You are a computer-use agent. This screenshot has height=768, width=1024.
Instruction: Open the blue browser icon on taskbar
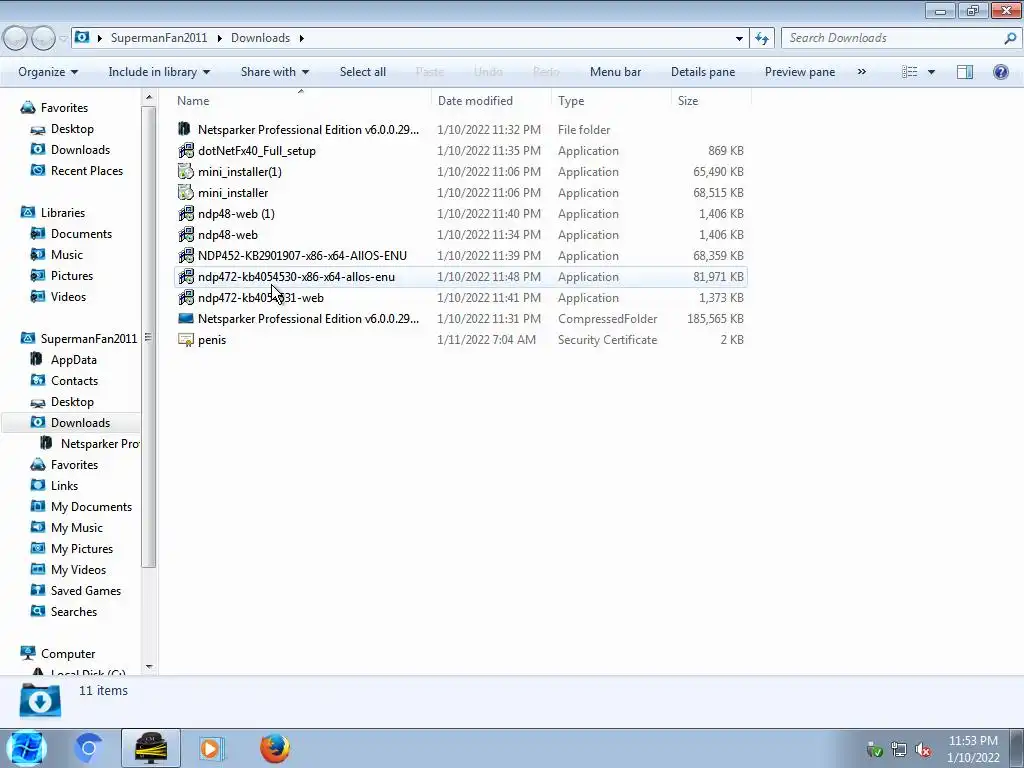click(88, 748)
